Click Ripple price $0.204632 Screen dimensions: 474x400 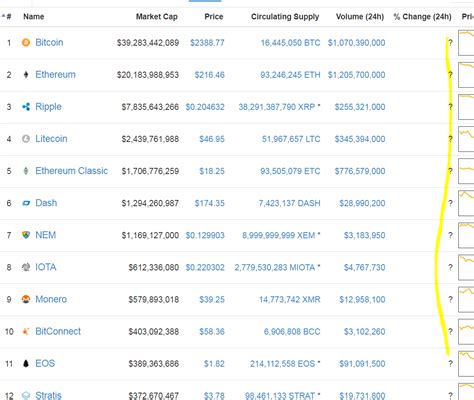(x=205, y=107)
